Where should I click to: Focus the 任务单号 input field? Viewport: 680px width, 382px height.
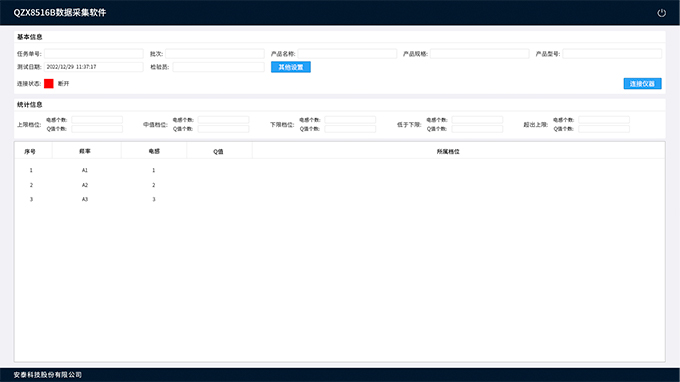[94, 54]
